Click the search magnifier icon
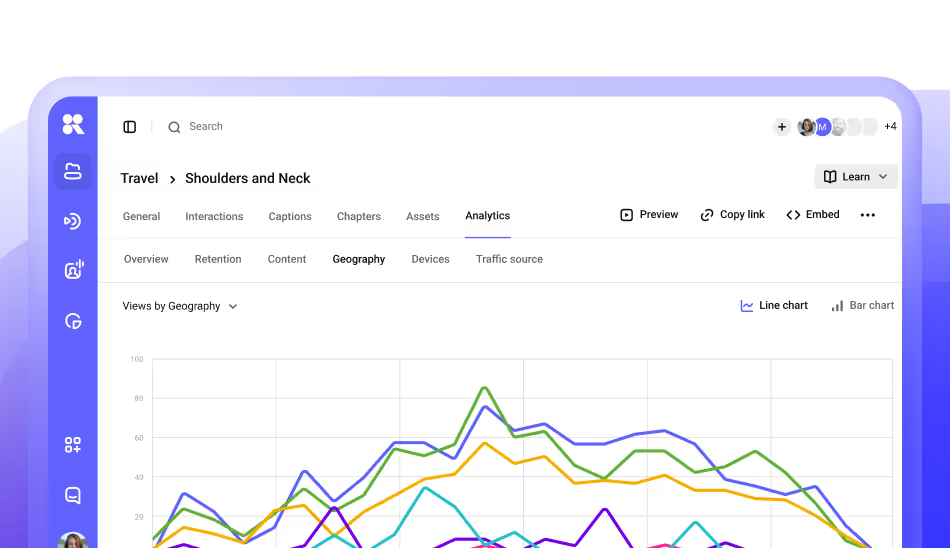 click(174, 127)
